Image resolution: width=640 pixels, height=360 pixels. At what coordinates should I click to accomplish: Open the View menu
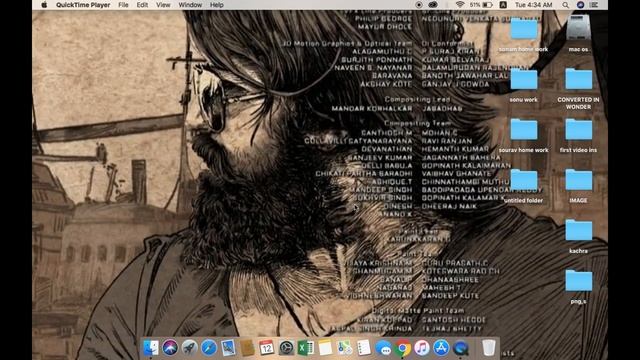pos(163,5)
